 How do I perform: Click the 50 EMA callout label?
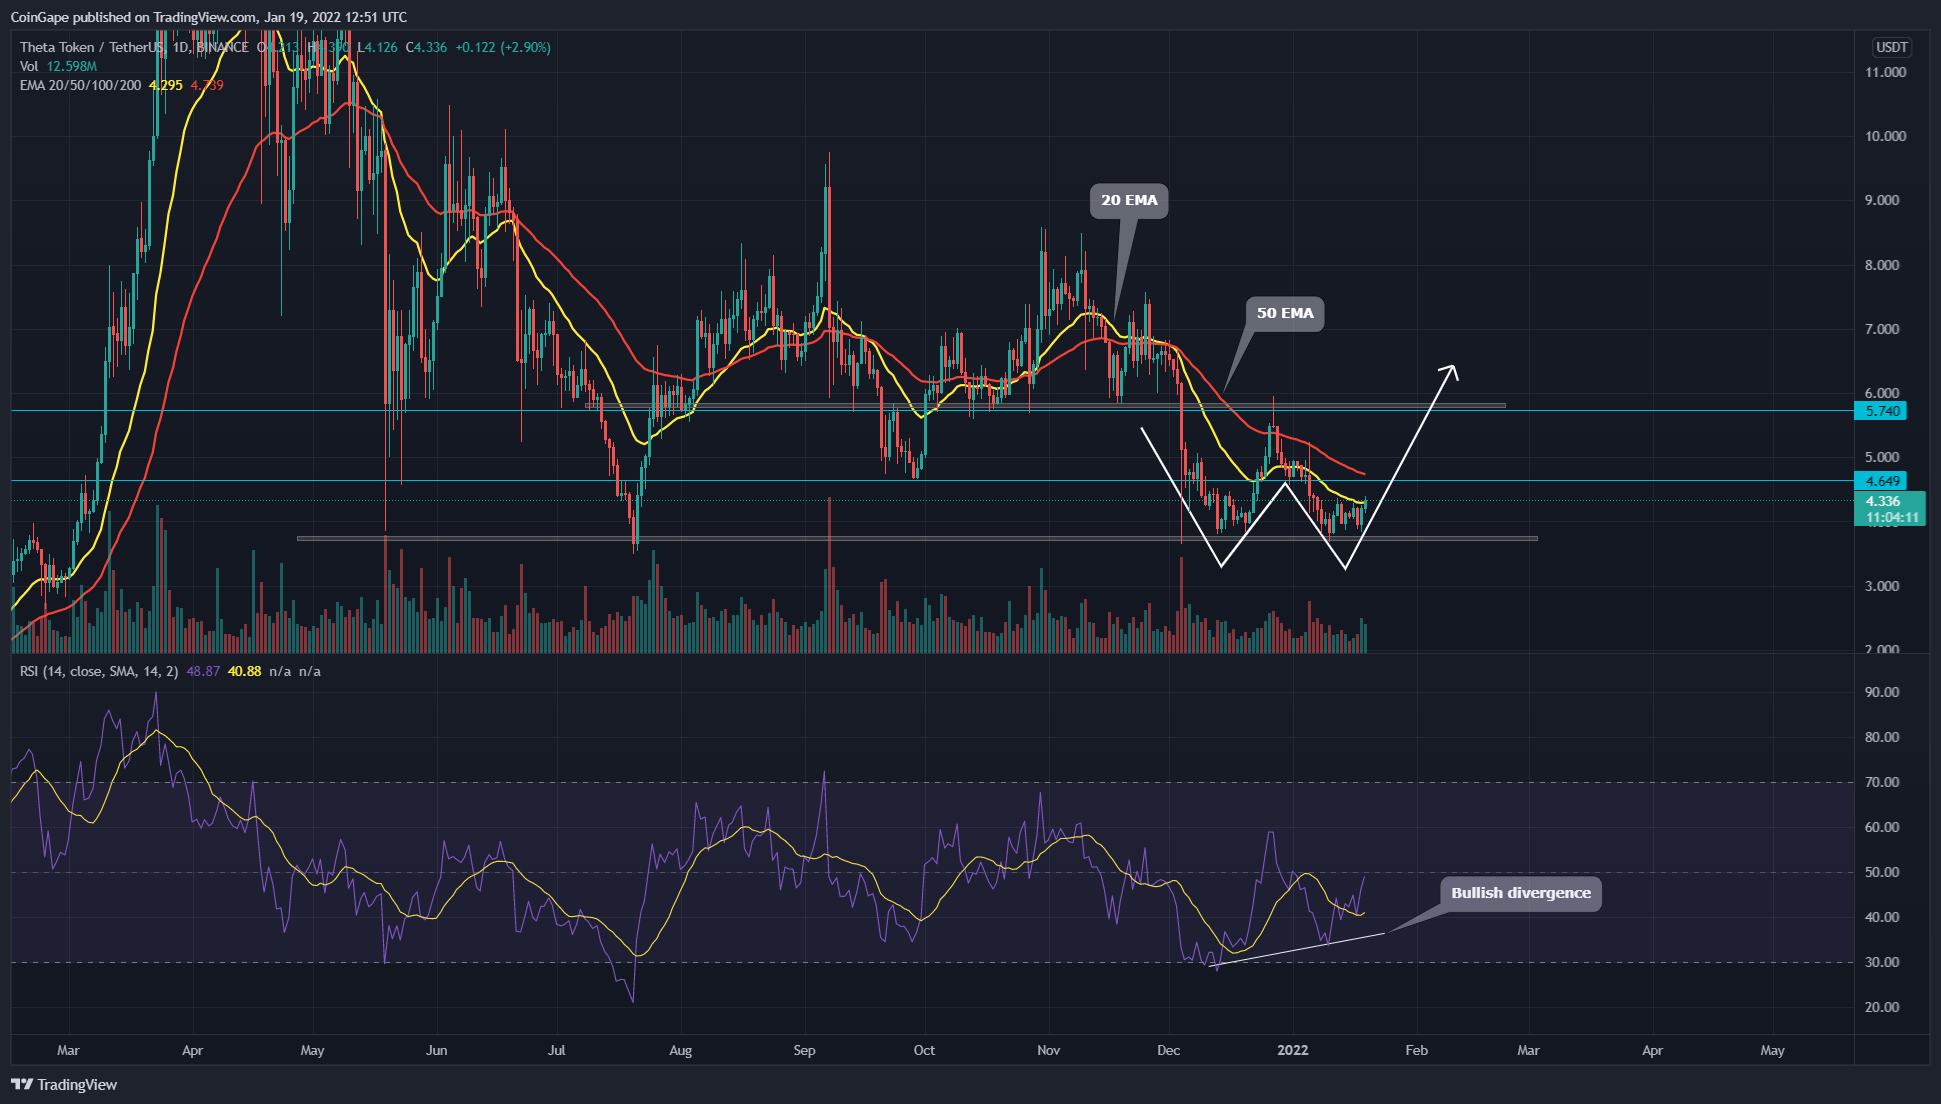pyautogui.click(x=1284, y=314)
